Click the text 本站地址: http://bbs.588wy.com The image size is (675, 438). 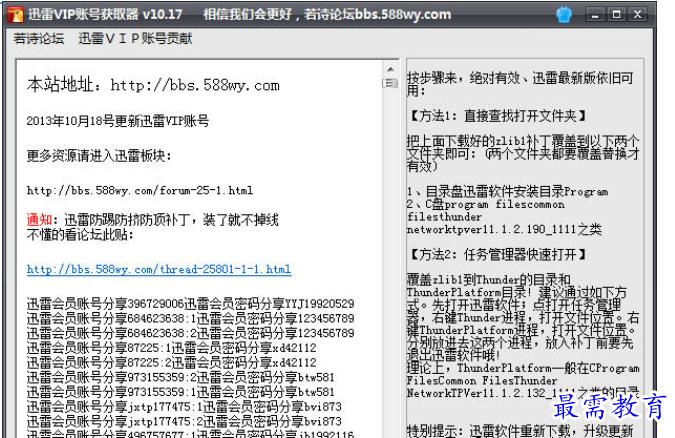pyautogui.click(x=153, y=85)
